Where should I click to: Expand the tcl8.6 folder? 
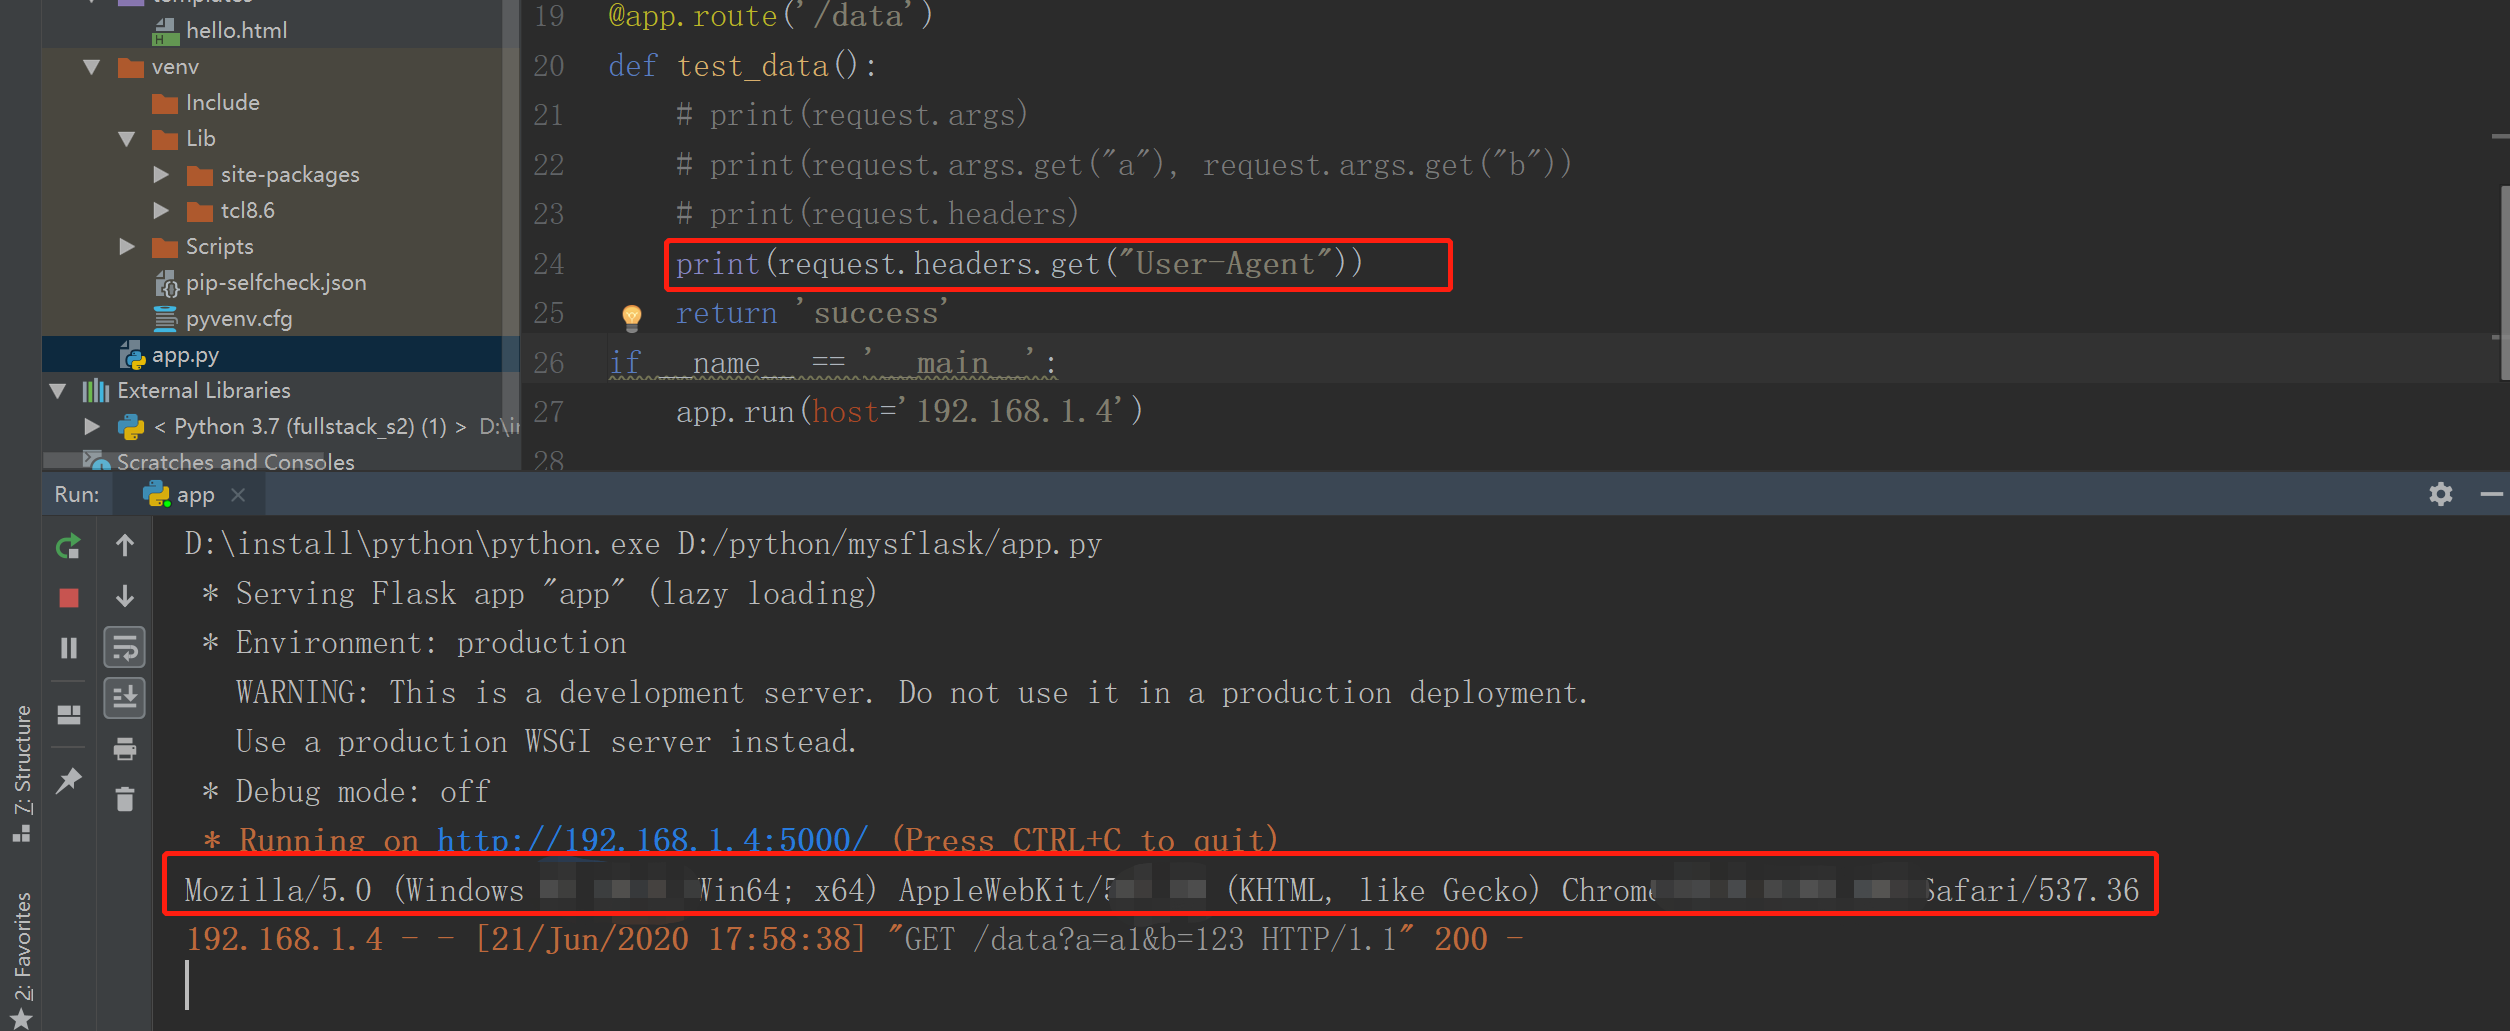click(161, 211)
